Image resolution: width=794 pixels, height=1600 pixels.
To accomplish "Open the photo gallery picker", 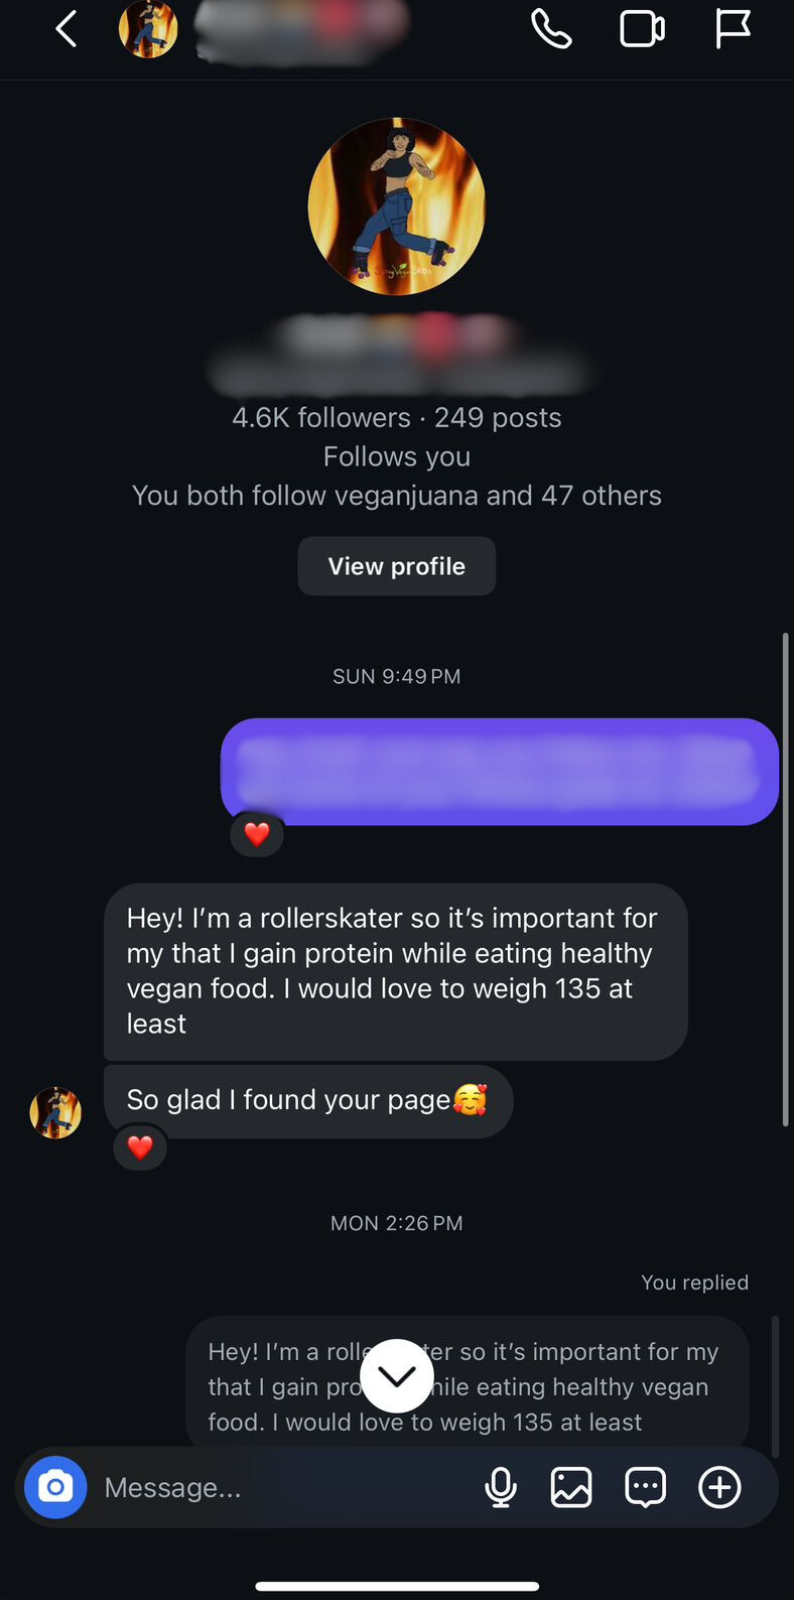I will (571, 1487).
